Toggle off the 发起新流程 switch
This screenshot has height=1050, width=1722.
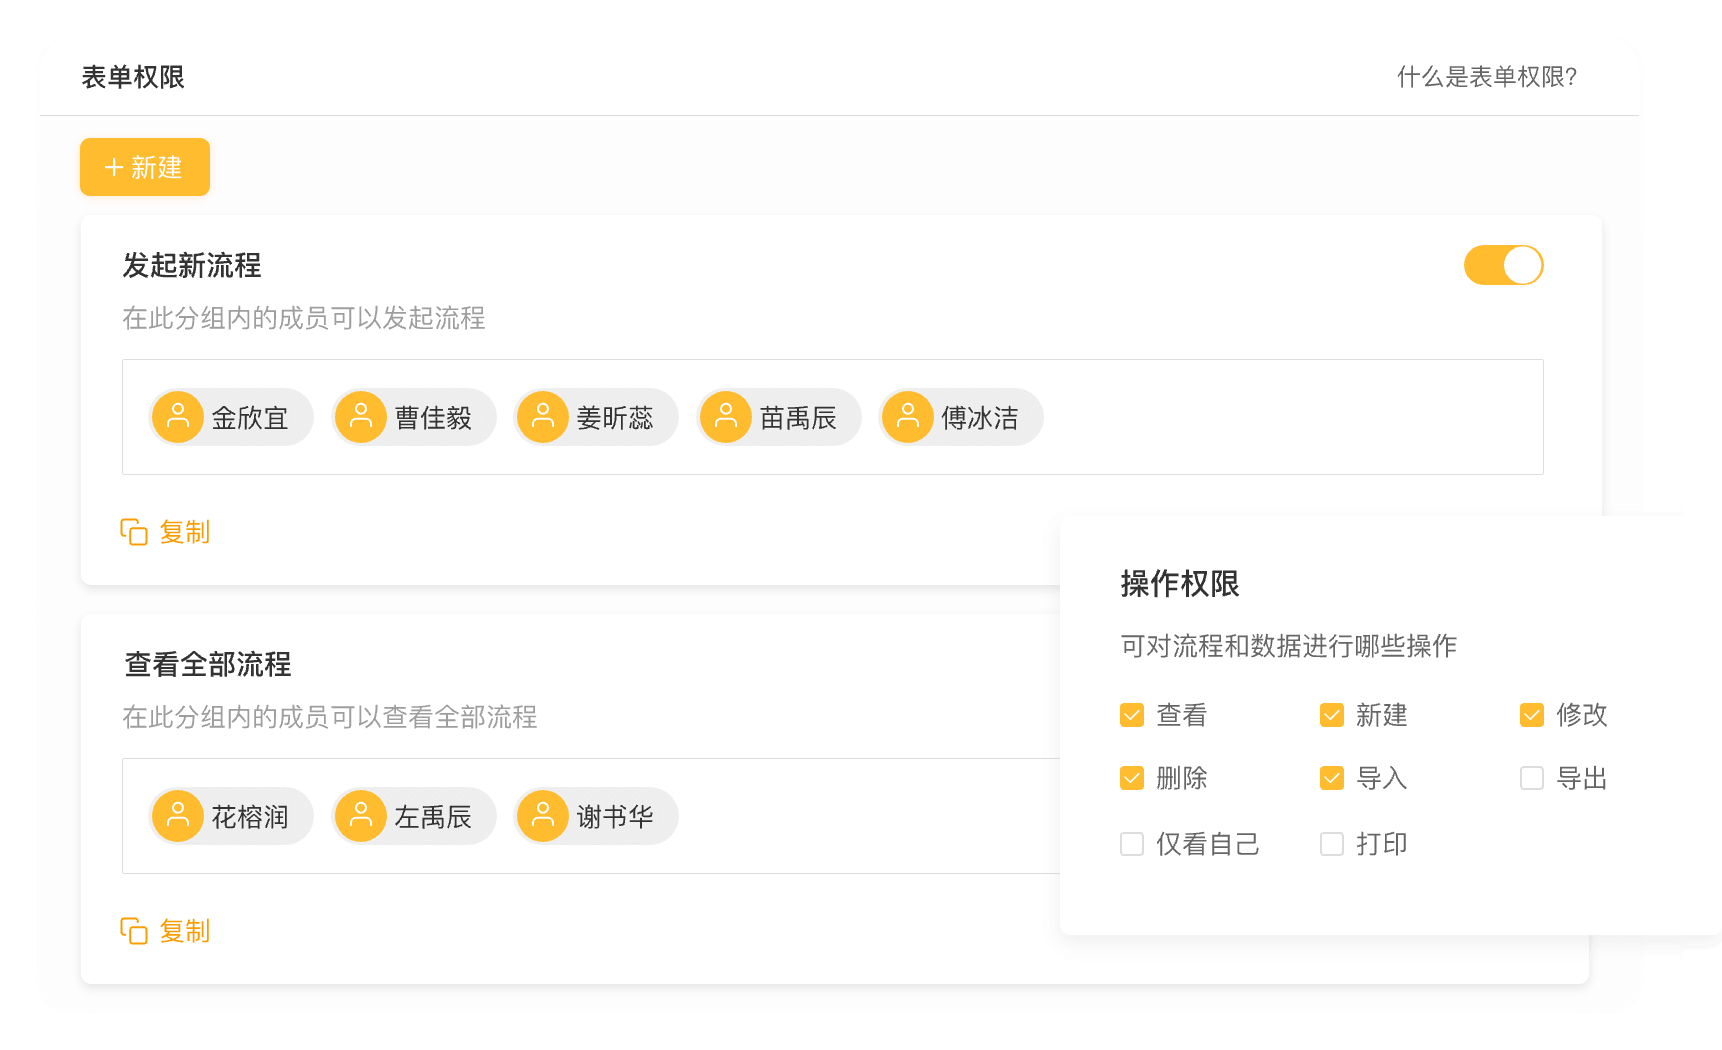(x=1503, y=265)
